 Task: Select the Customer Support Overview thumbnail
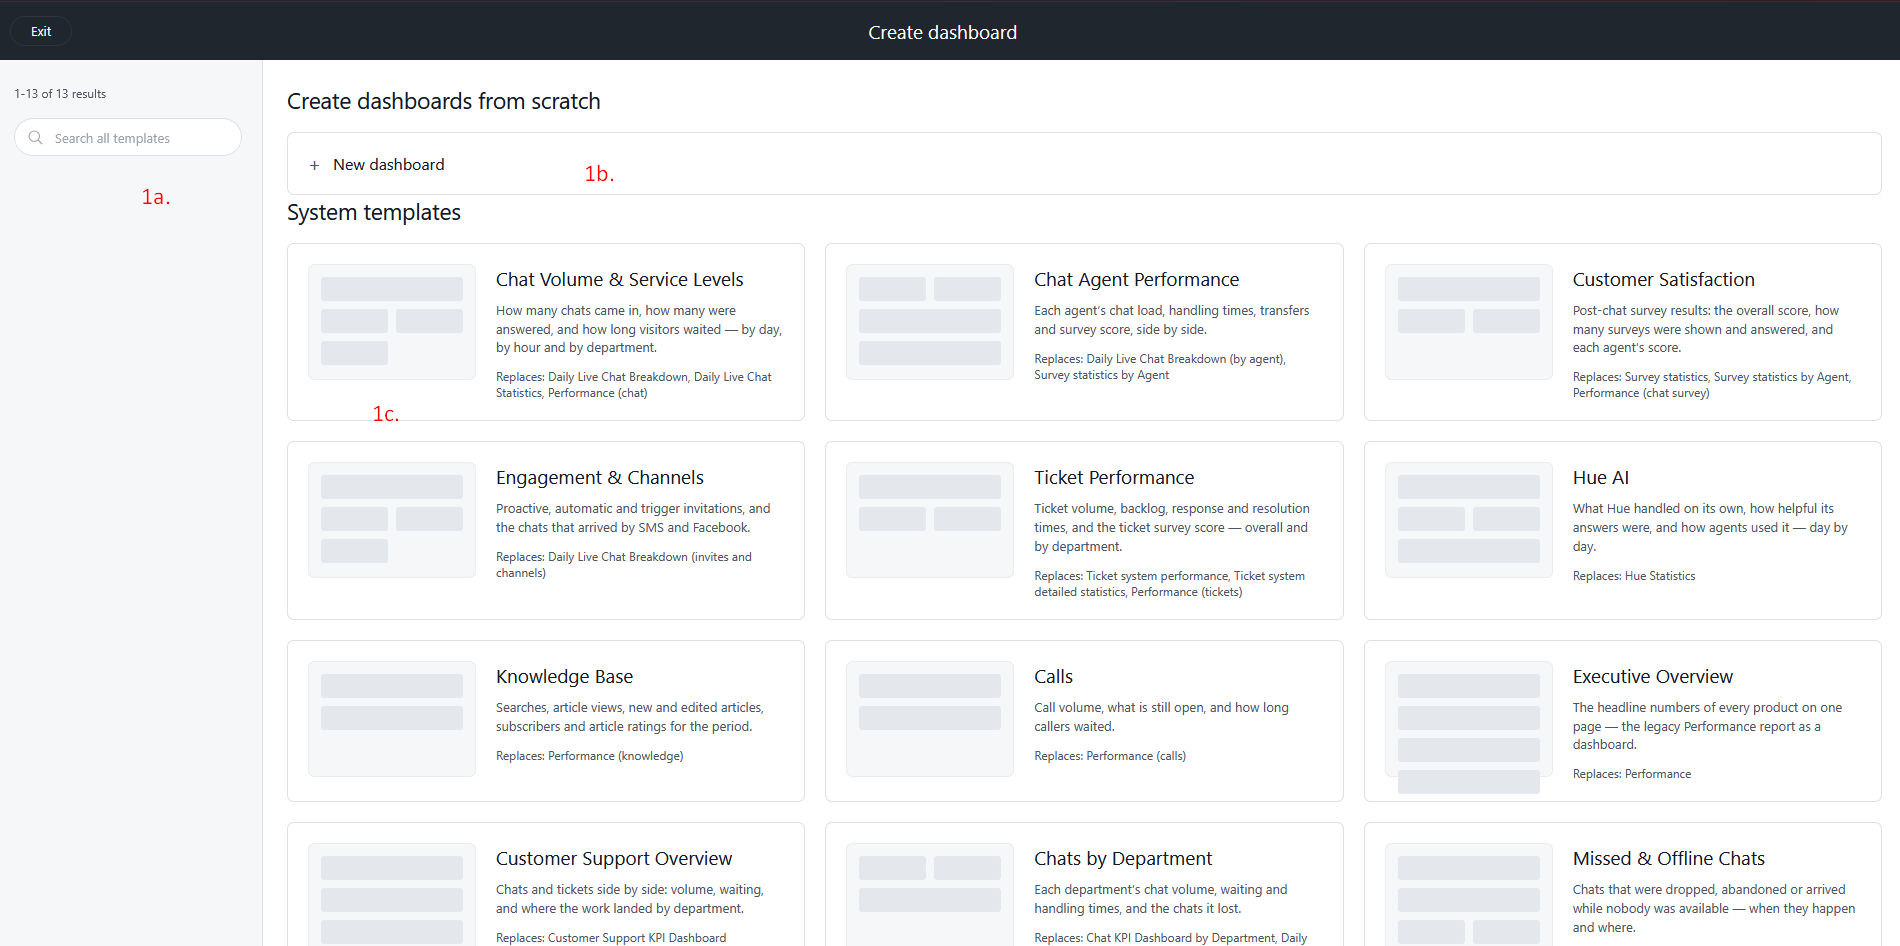[392, 894]
